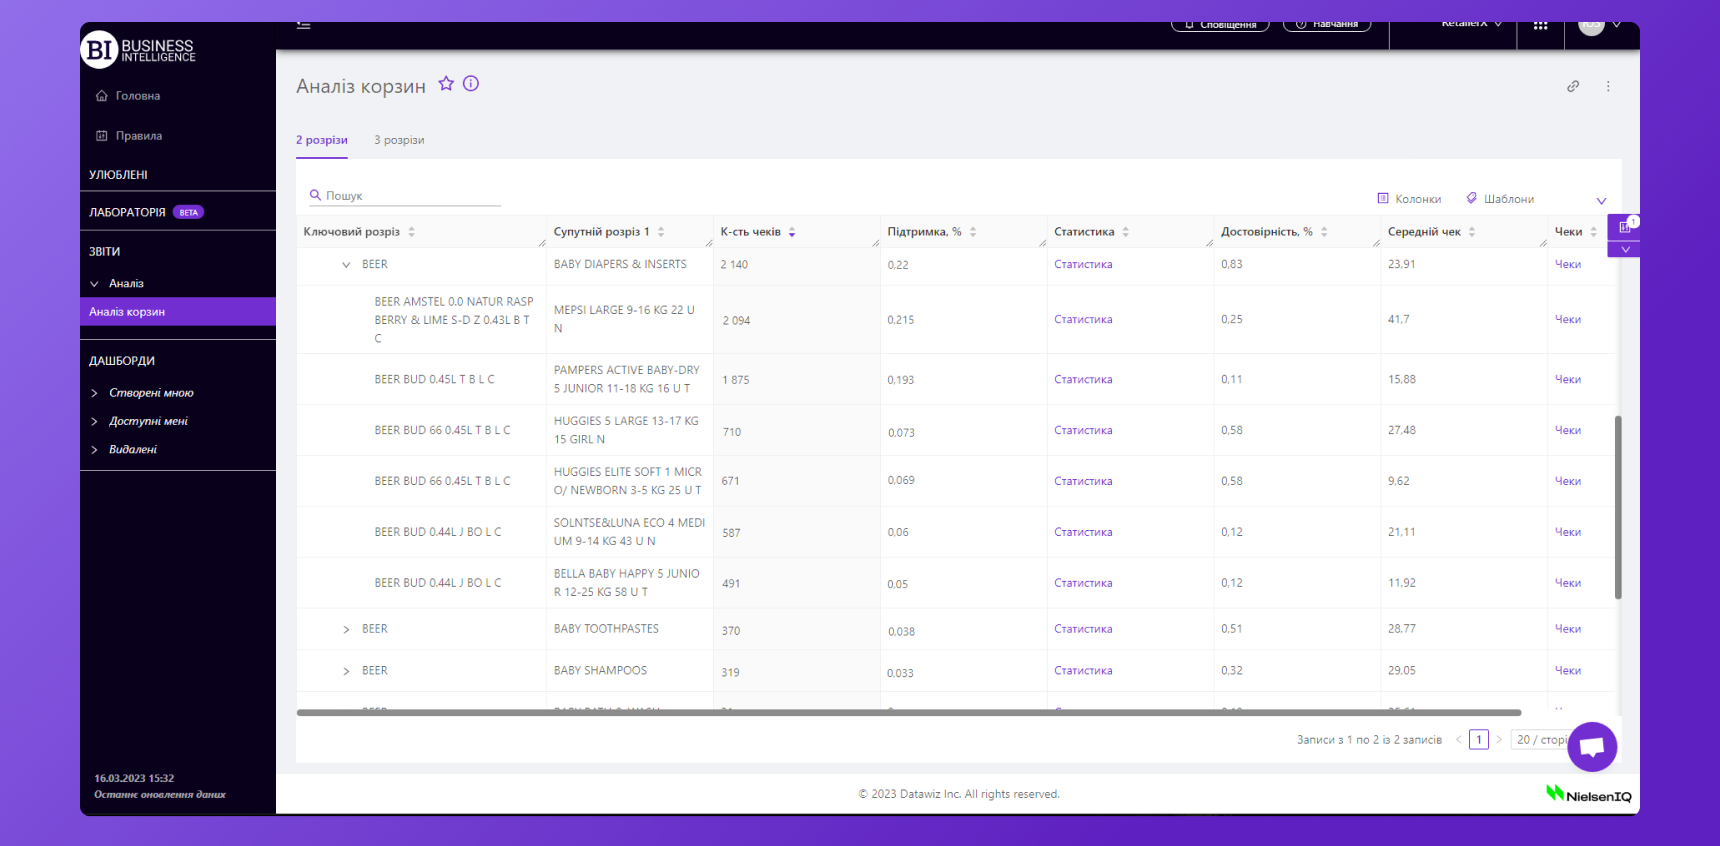Go to next page arrow in pagination
The width and height of the screenshot is (1720, 846).
[x=1499, y=740]
